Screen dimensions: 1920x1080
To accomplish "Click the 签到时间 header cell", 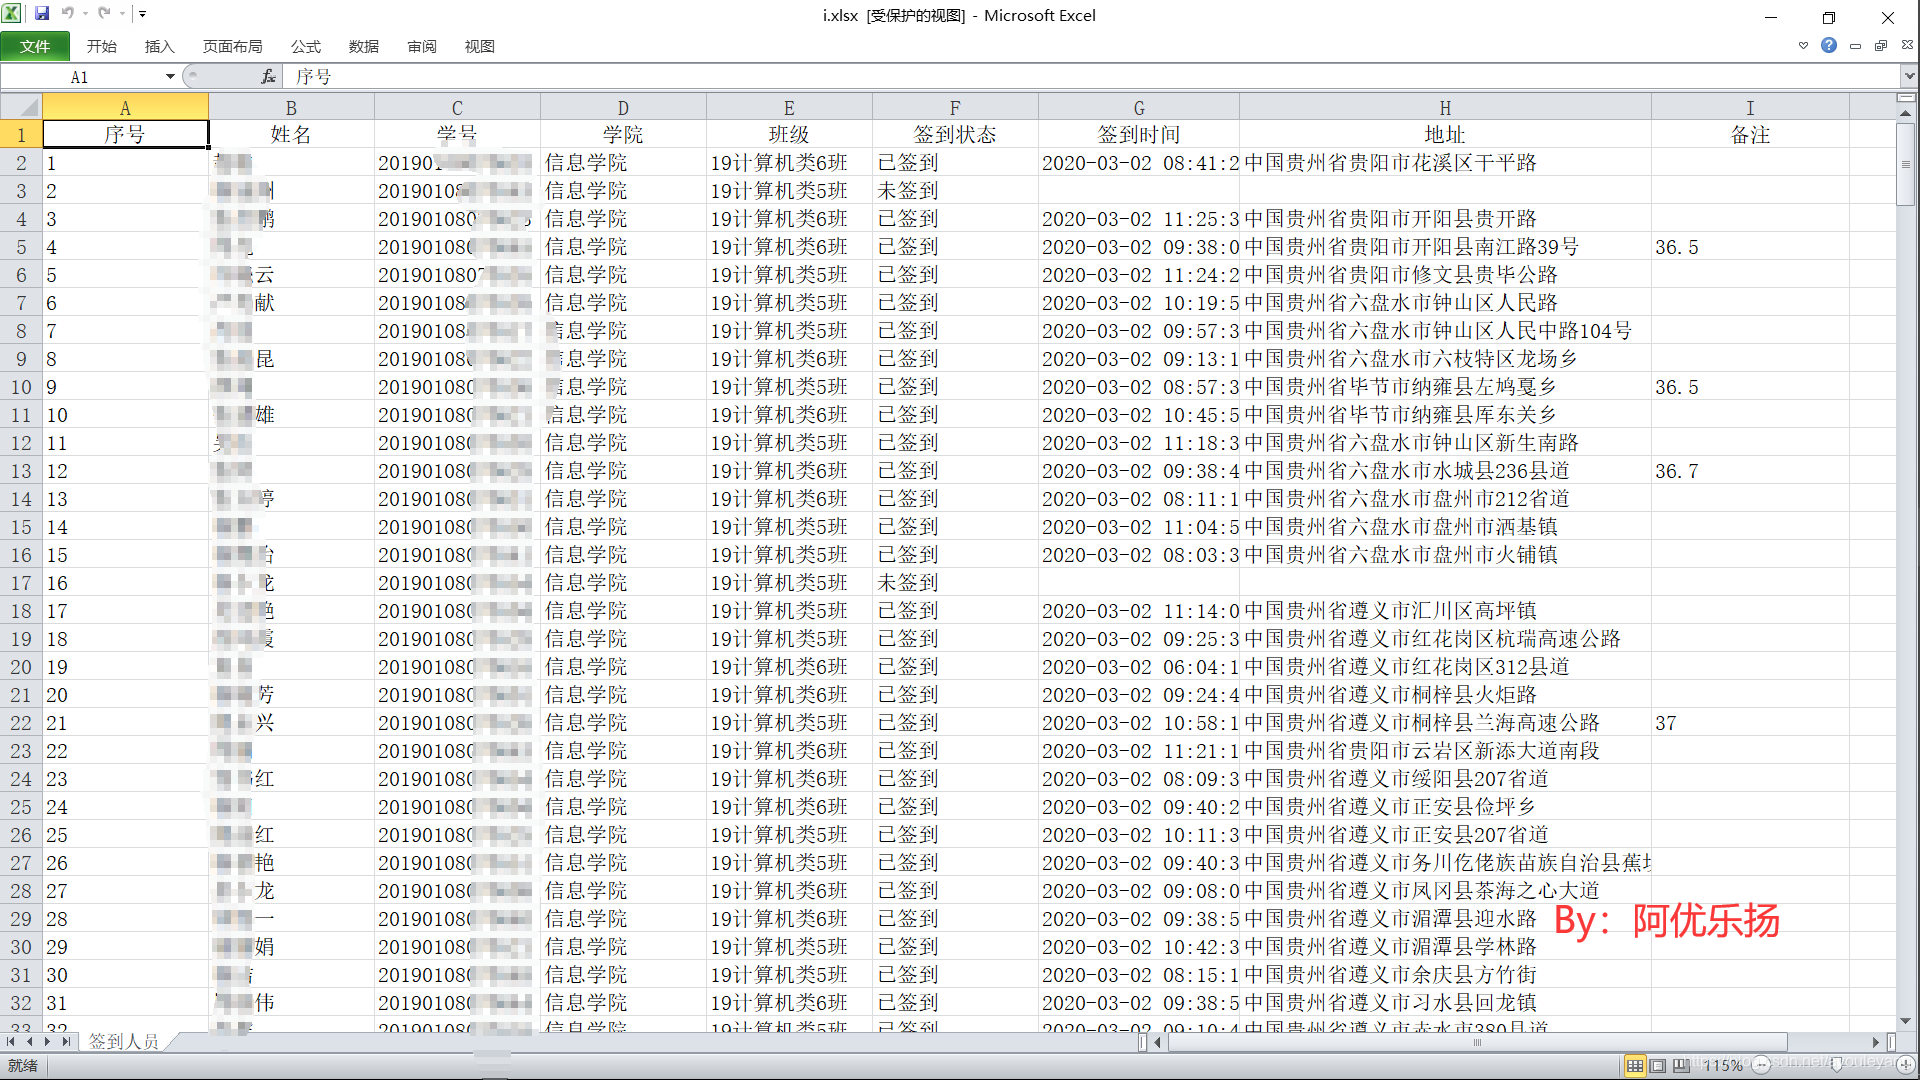I will [1139, 134].
